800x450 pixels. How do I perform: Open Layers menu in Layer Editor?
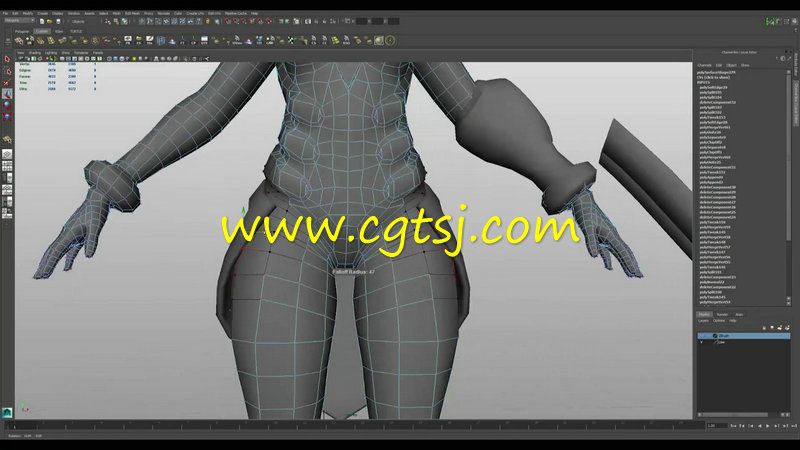coord(704,321)
